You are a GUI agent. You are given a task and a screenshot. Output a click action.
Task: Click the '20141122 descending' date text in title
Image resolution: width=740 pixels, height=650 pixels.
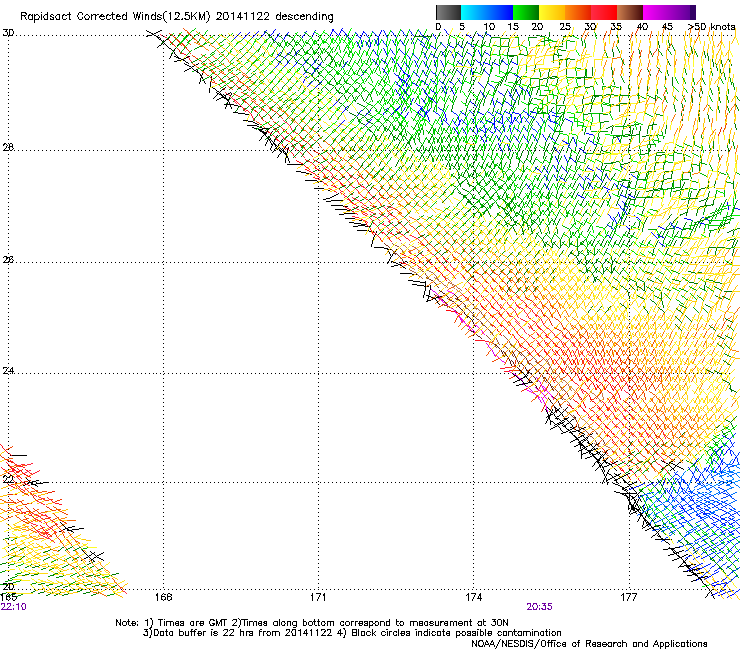(275, 17)
